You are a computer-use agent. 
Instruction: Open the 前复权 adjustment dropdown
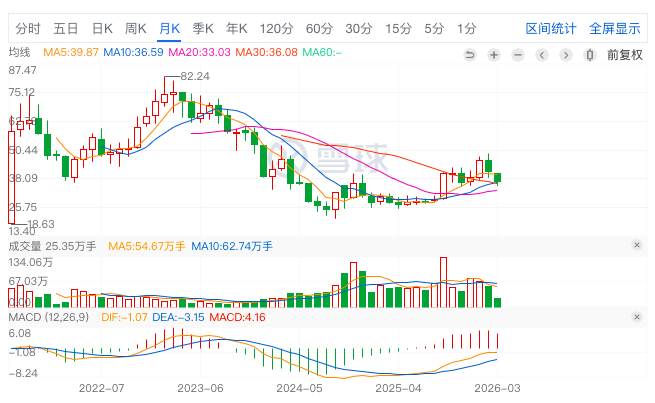pyautogui.click(x=624, y=54)
